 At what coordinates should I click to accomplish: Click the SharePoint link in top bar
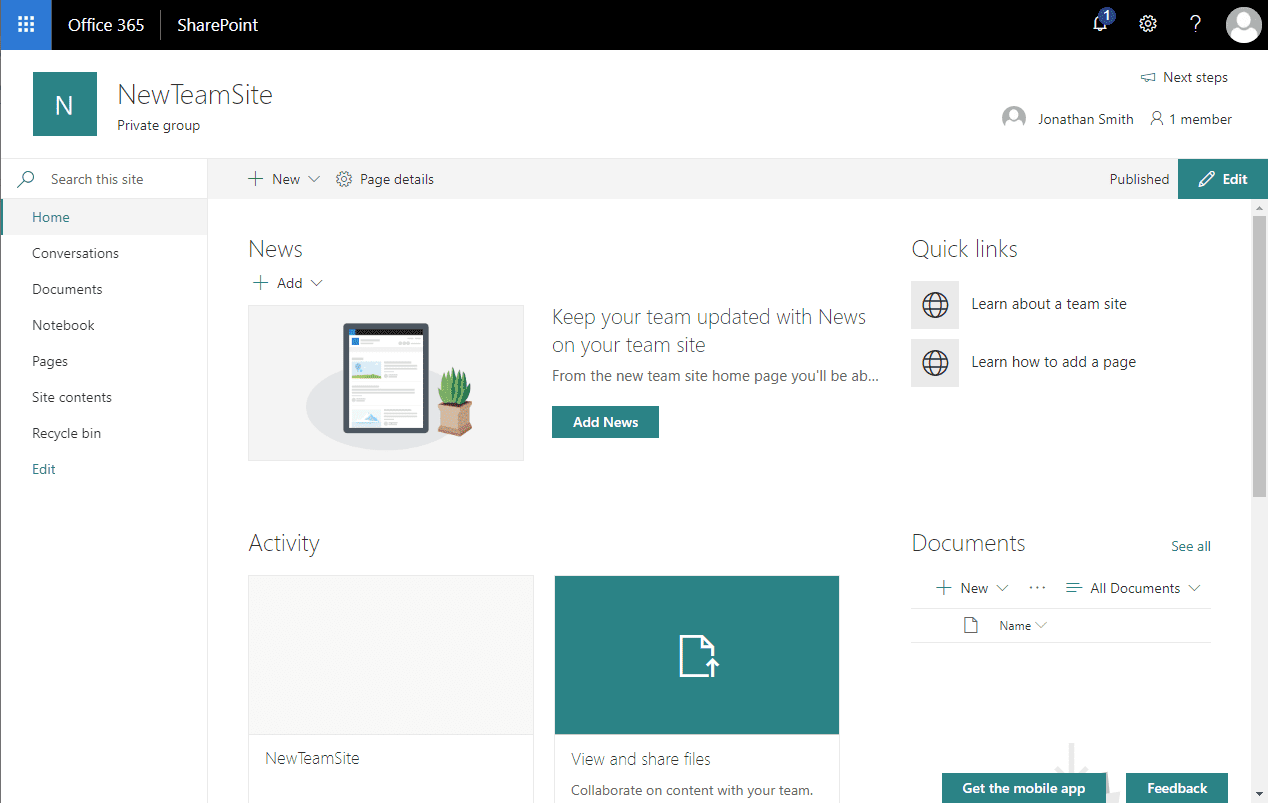point(217,25)
